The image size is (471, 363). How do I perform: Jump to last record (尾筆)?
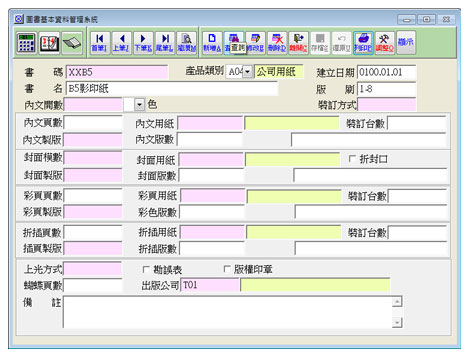point(165,43)
